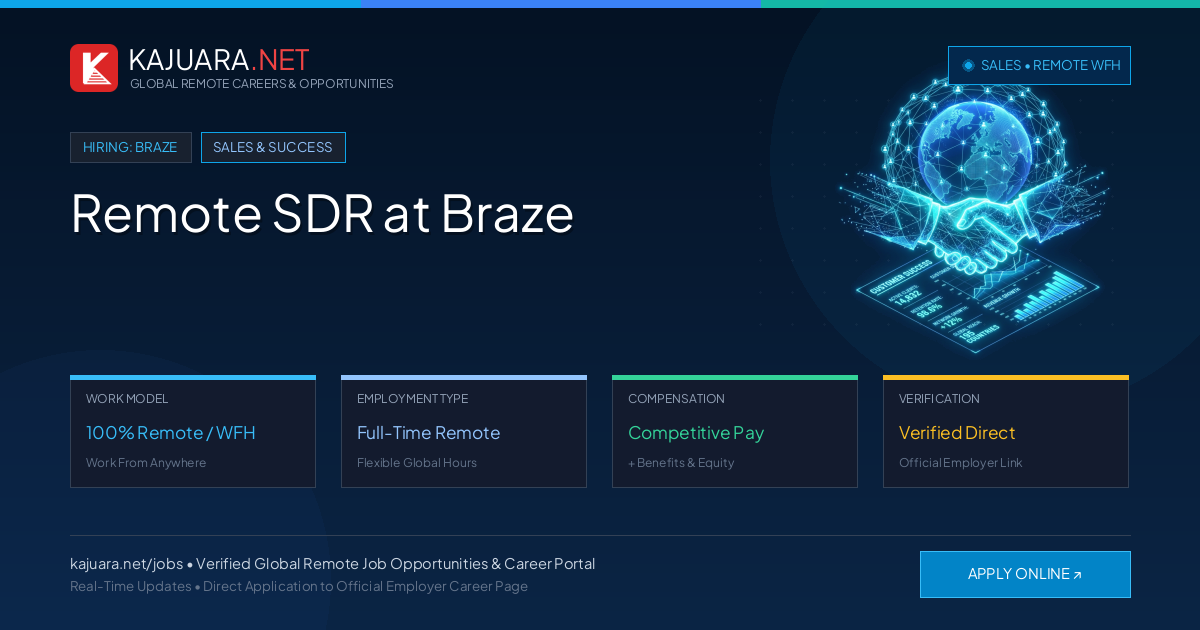This screenshot has height=630, width=1200.
Task: Open the KAJUARA.NET site title
Action: pos(219,60)
